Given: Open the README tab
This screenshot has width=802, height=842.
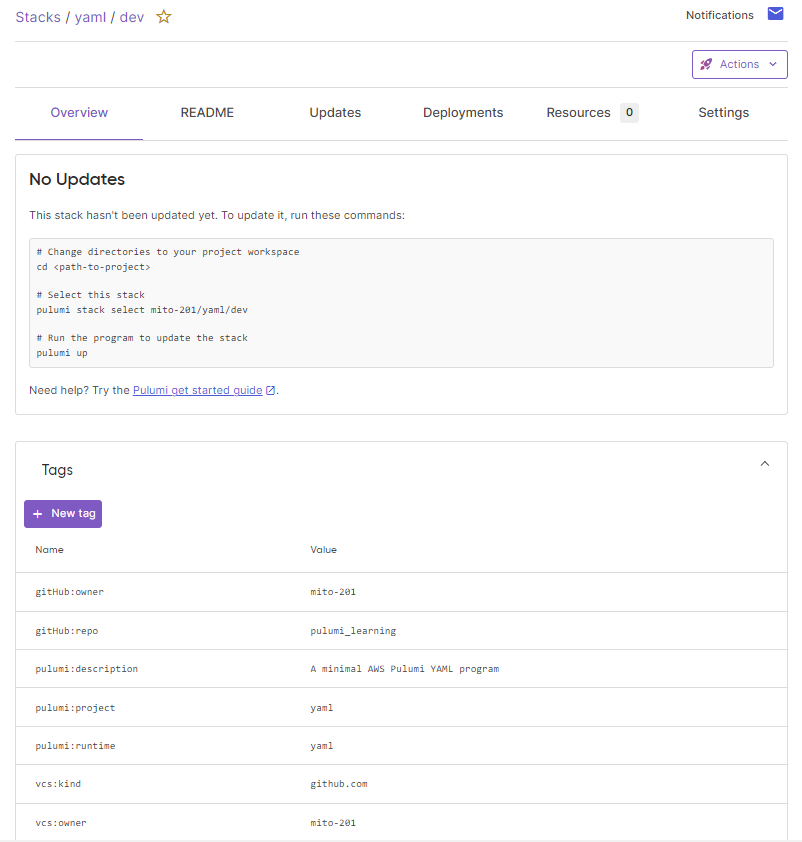Looking at the screenshot, I should (x=207, y=113).
